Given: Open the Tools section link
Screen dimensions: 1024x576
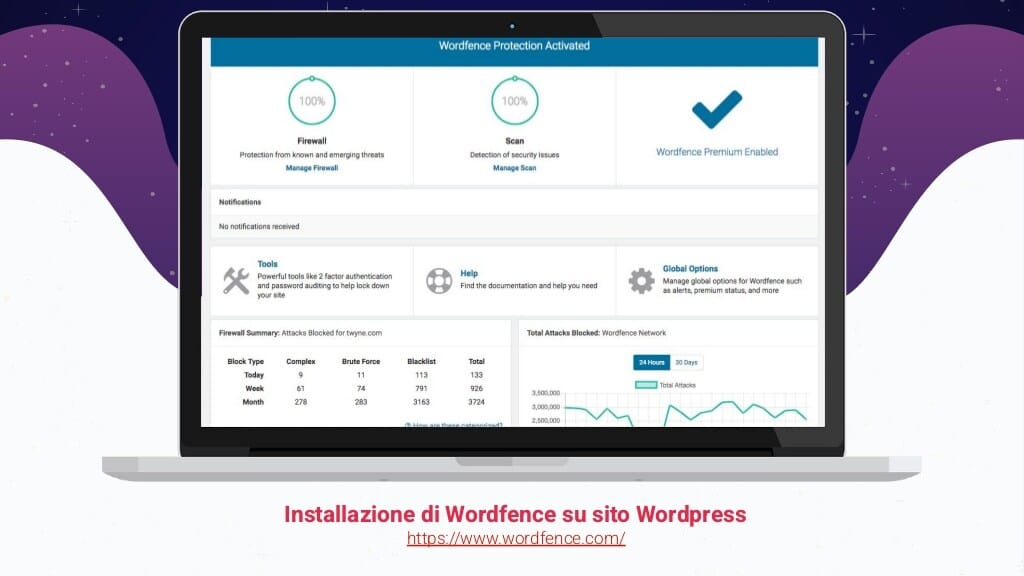Looking at the screenshot, I should pyautogui.click(x=267, y=264).
